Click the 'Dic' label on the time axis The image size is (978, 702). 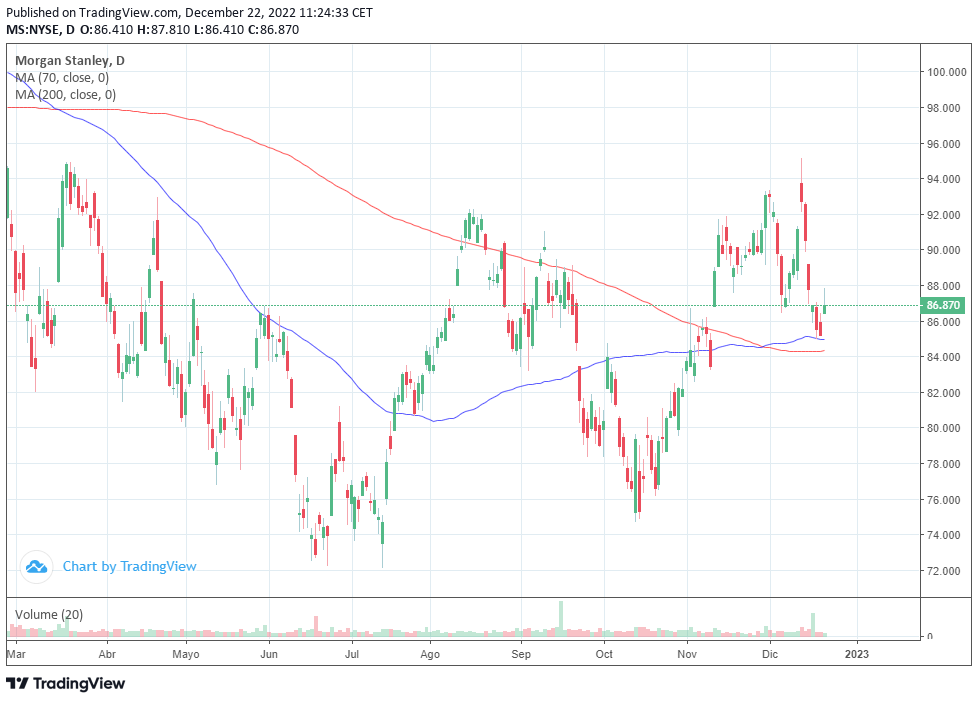(770, 654)
